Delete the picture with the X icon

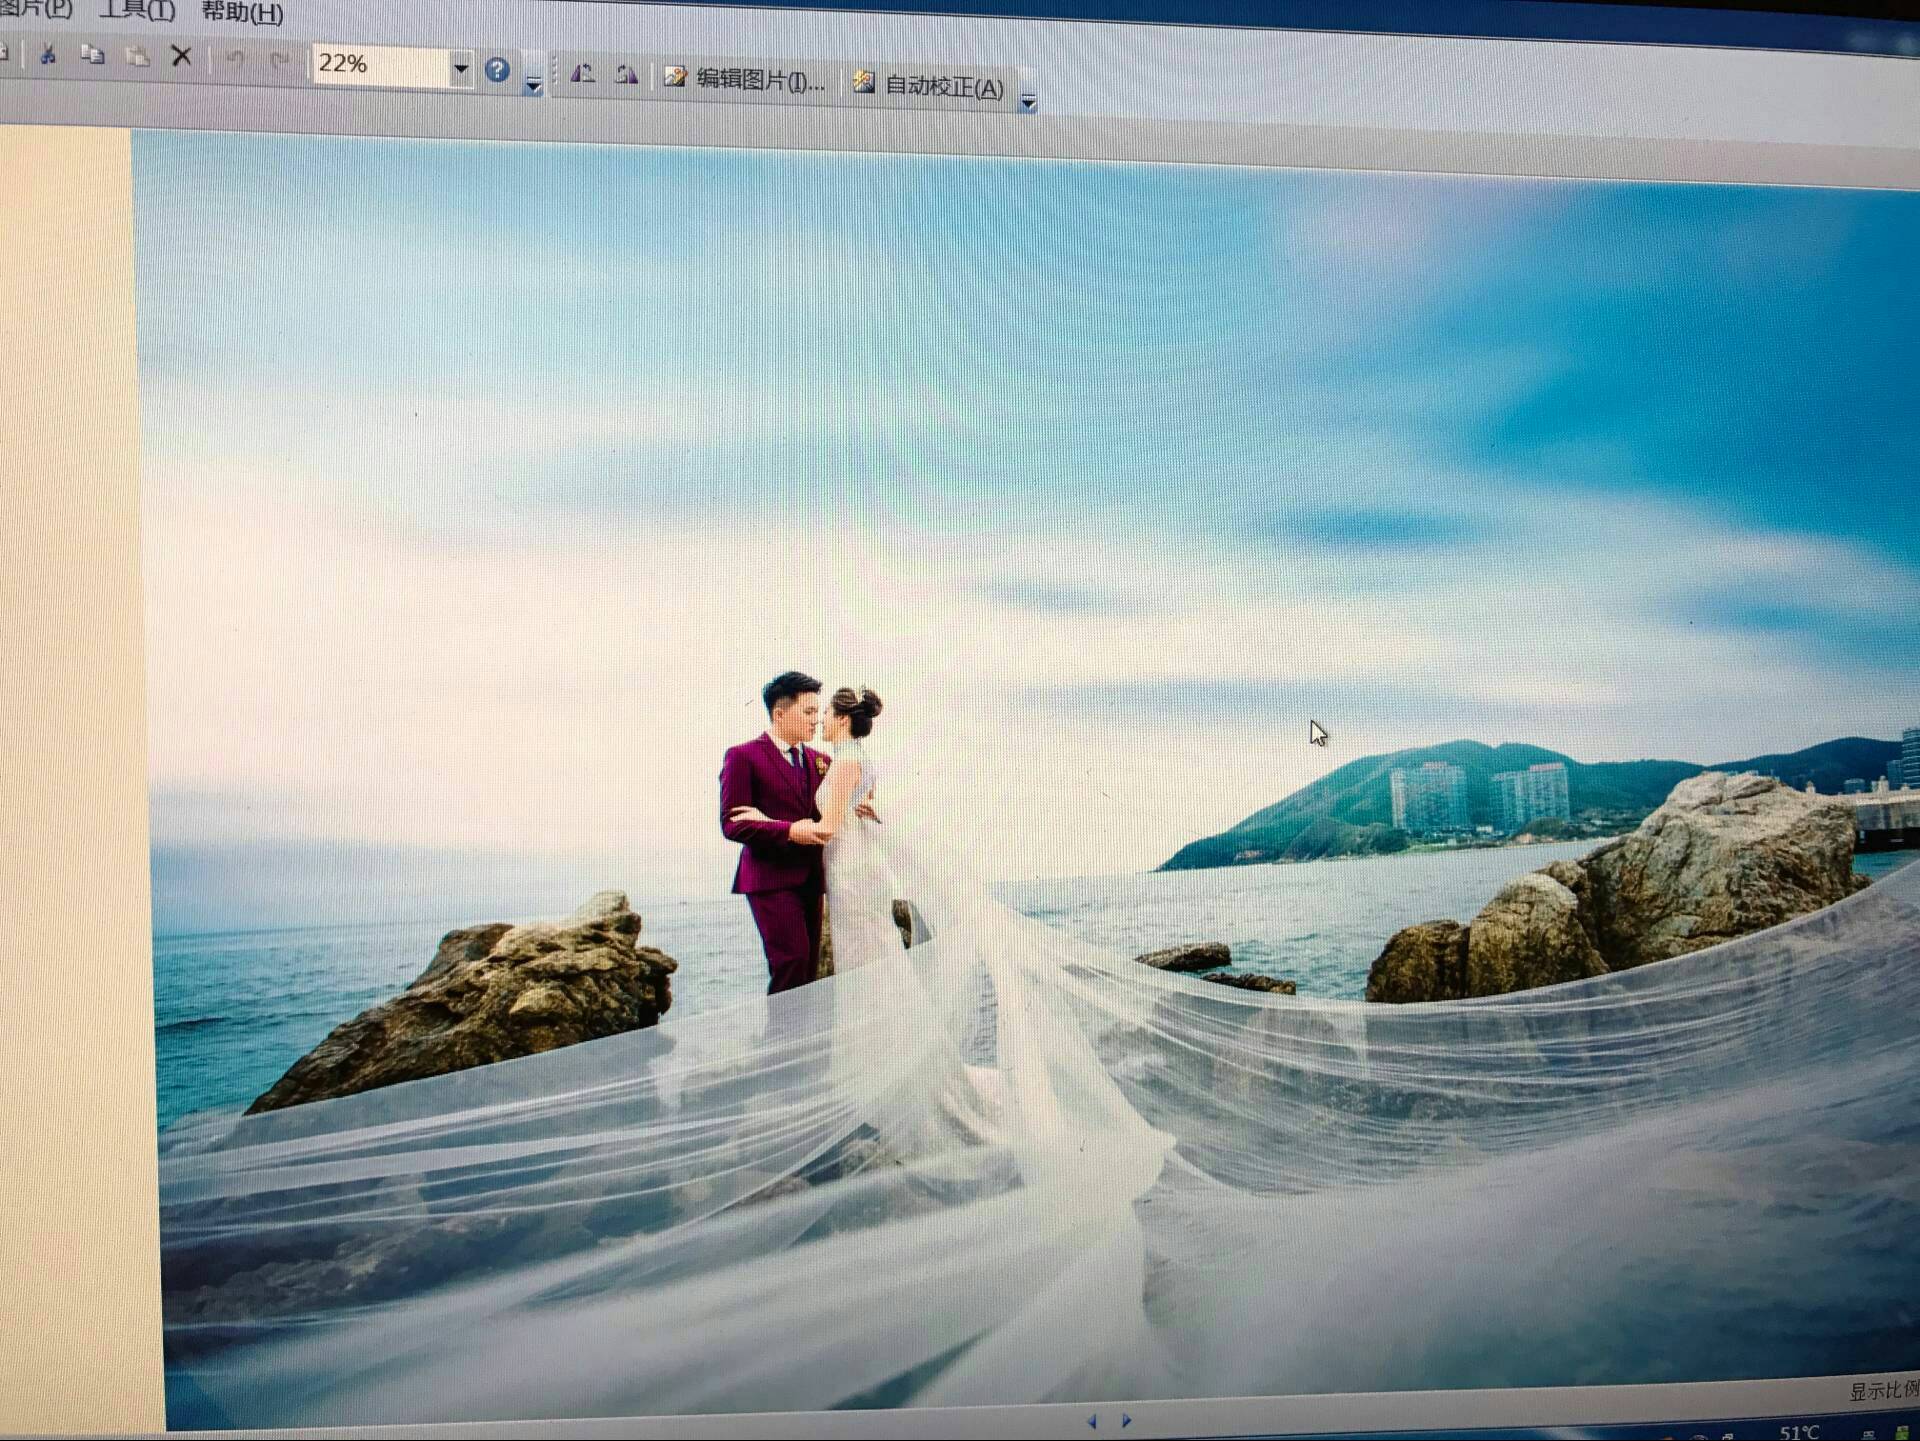point(181,56)
